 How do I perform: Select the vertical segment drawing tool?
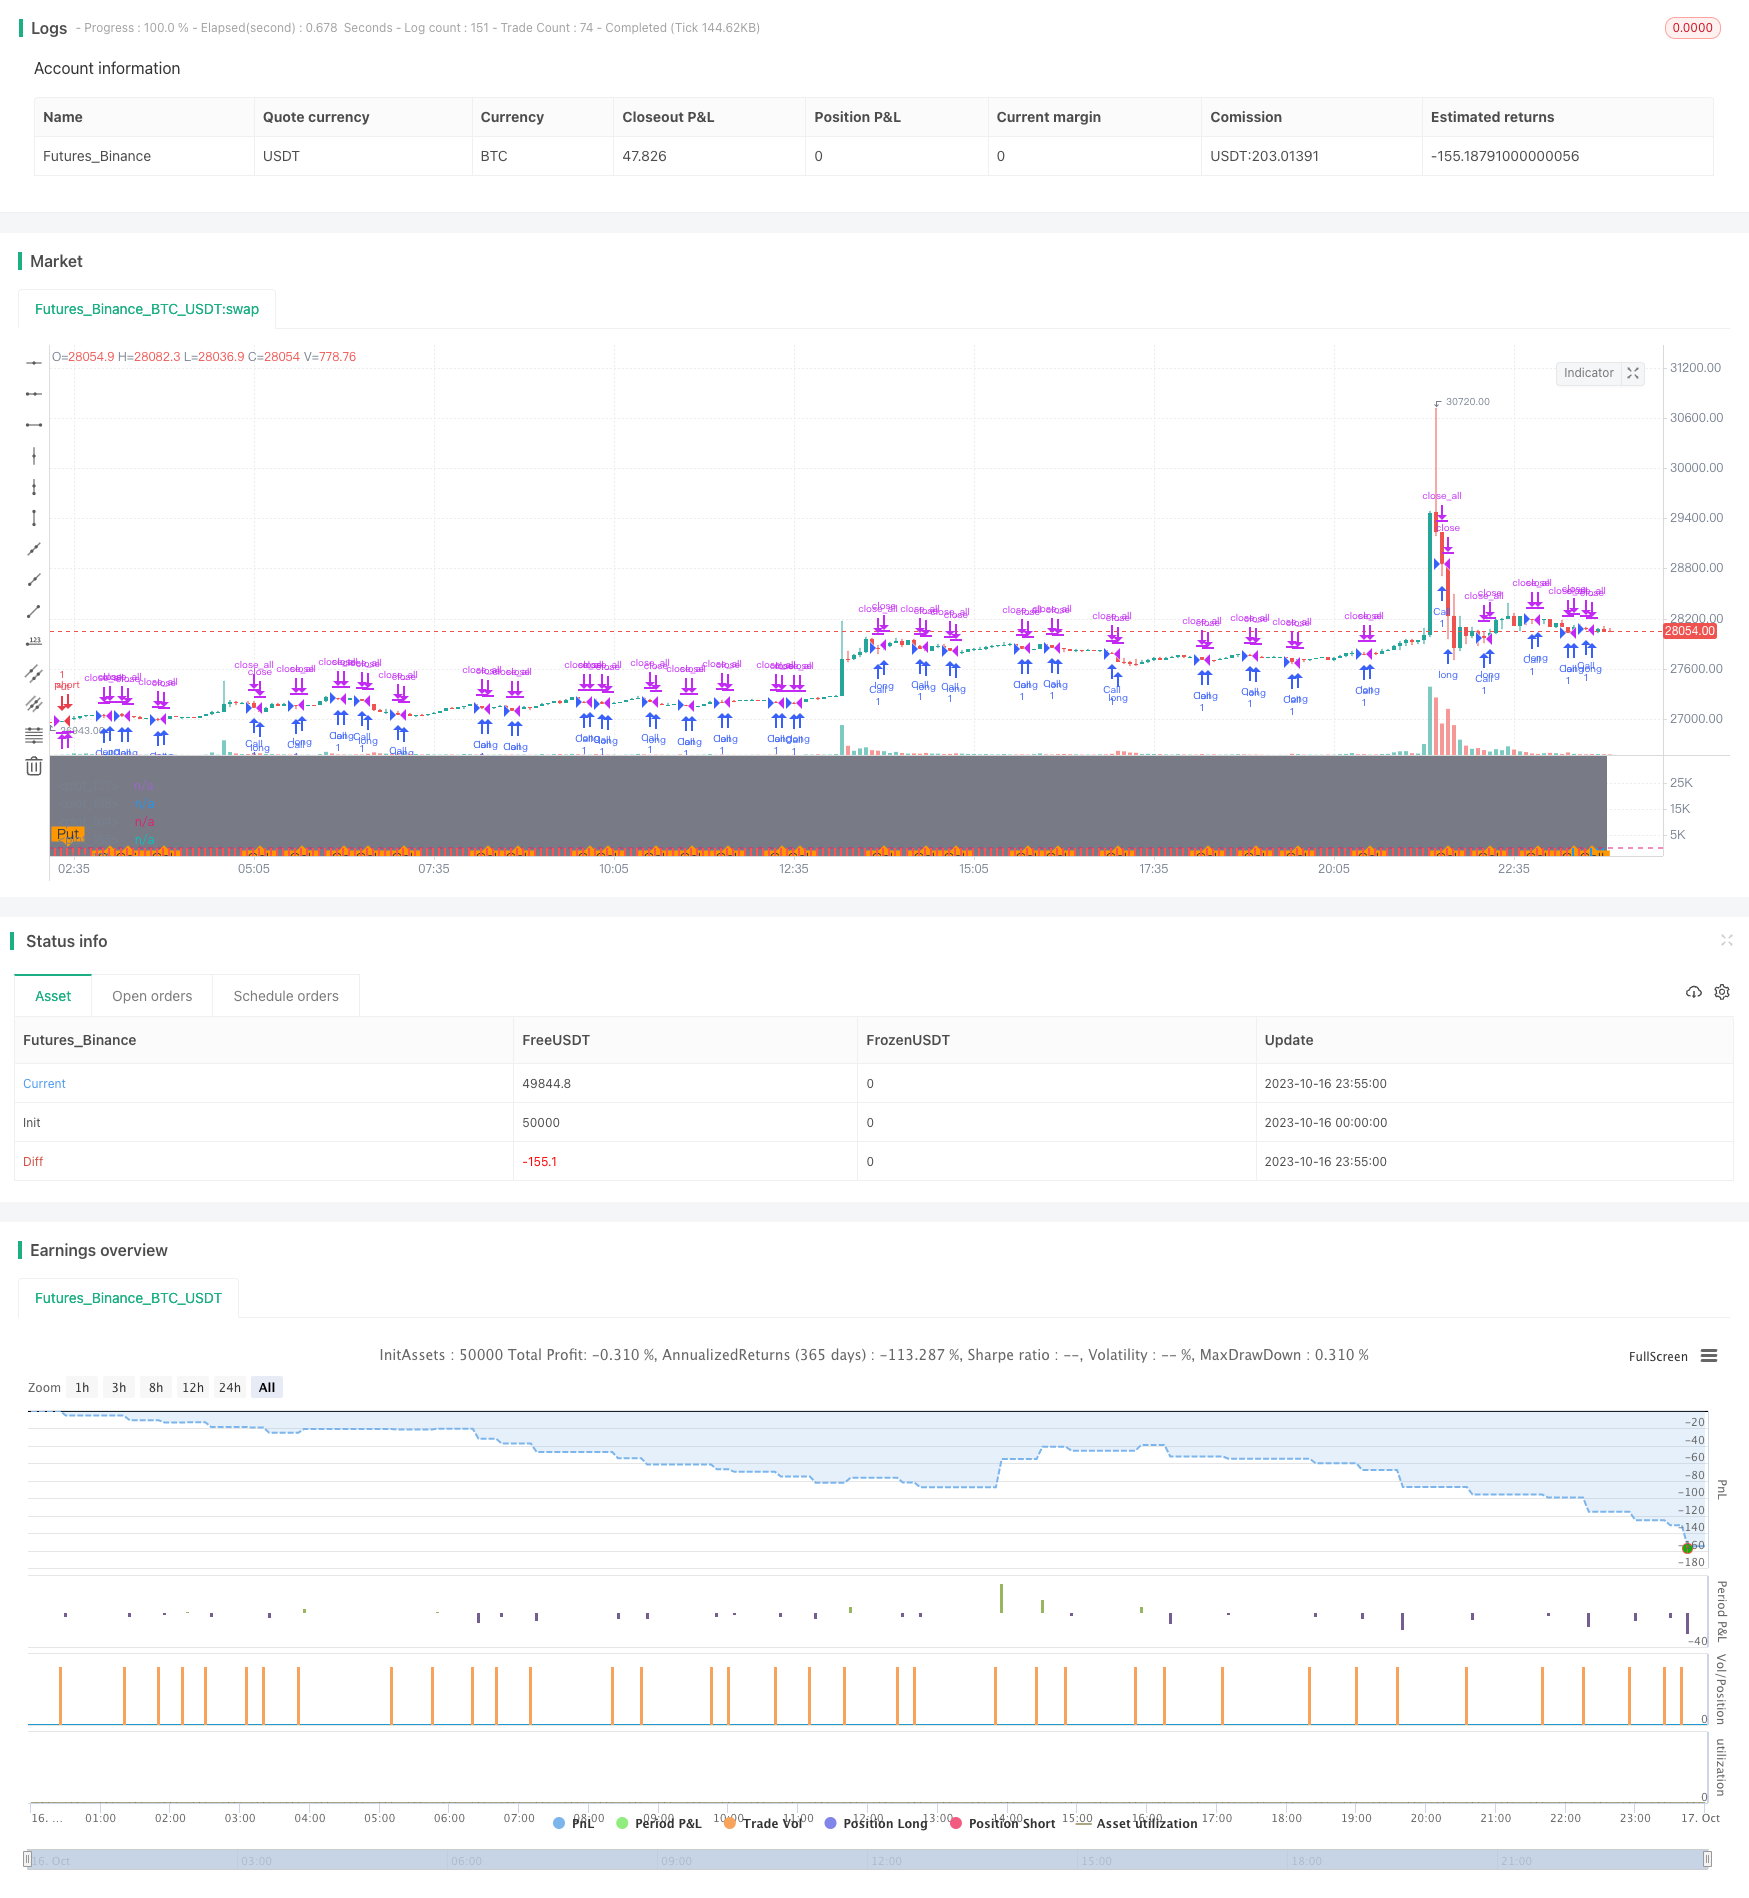[34, 518]
